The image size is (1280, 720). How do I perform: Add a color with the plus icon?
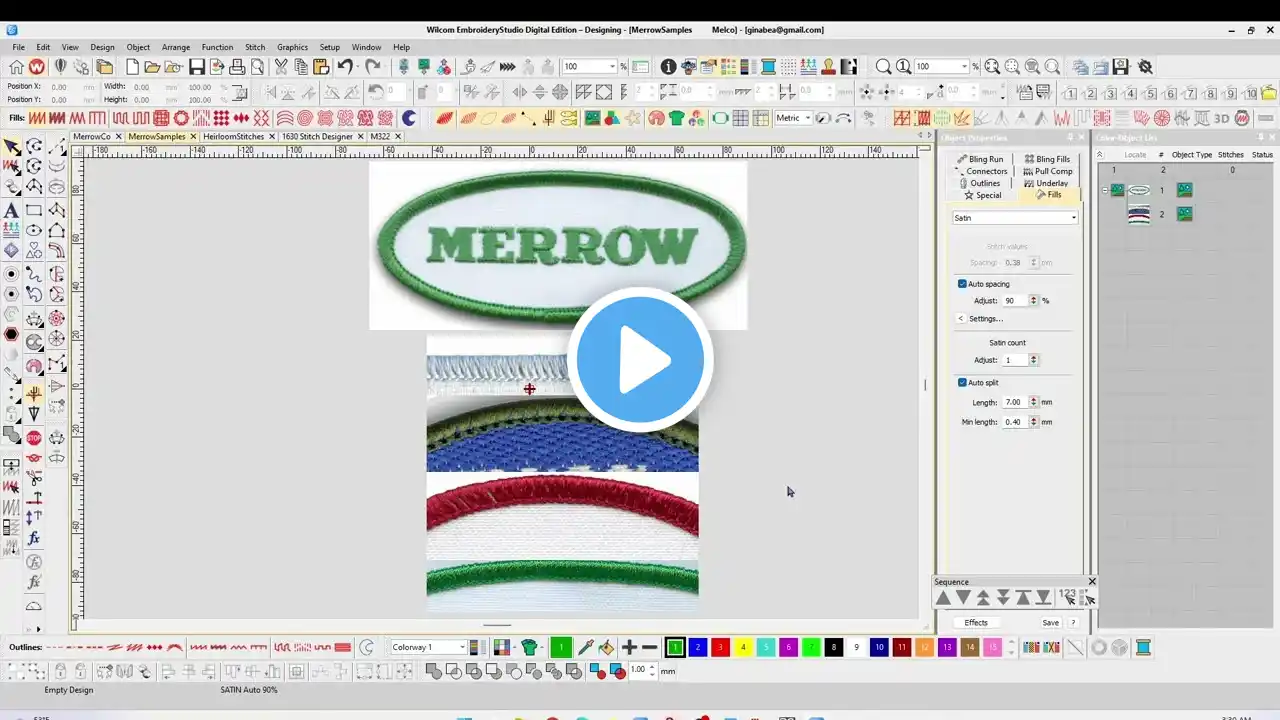click(x=629, y=647)
